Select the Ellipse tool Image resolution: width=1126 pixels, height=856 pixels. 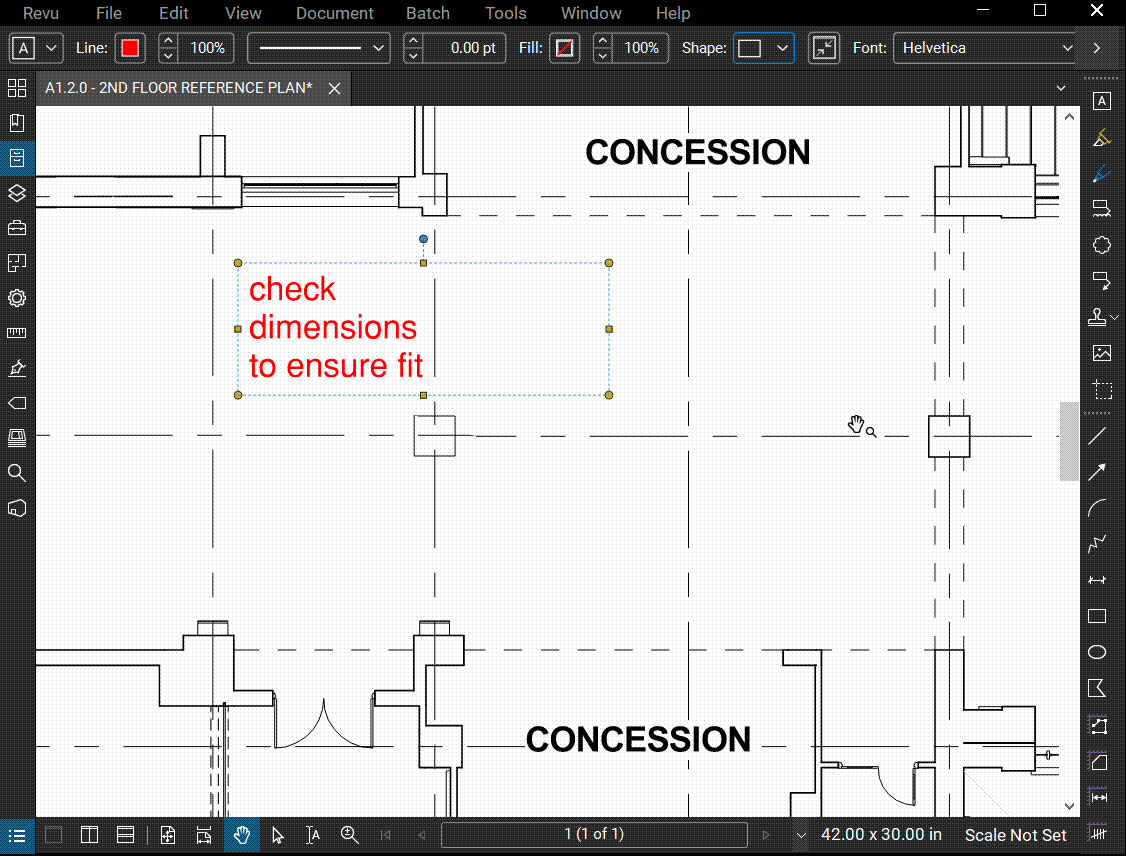point(1096,652)
